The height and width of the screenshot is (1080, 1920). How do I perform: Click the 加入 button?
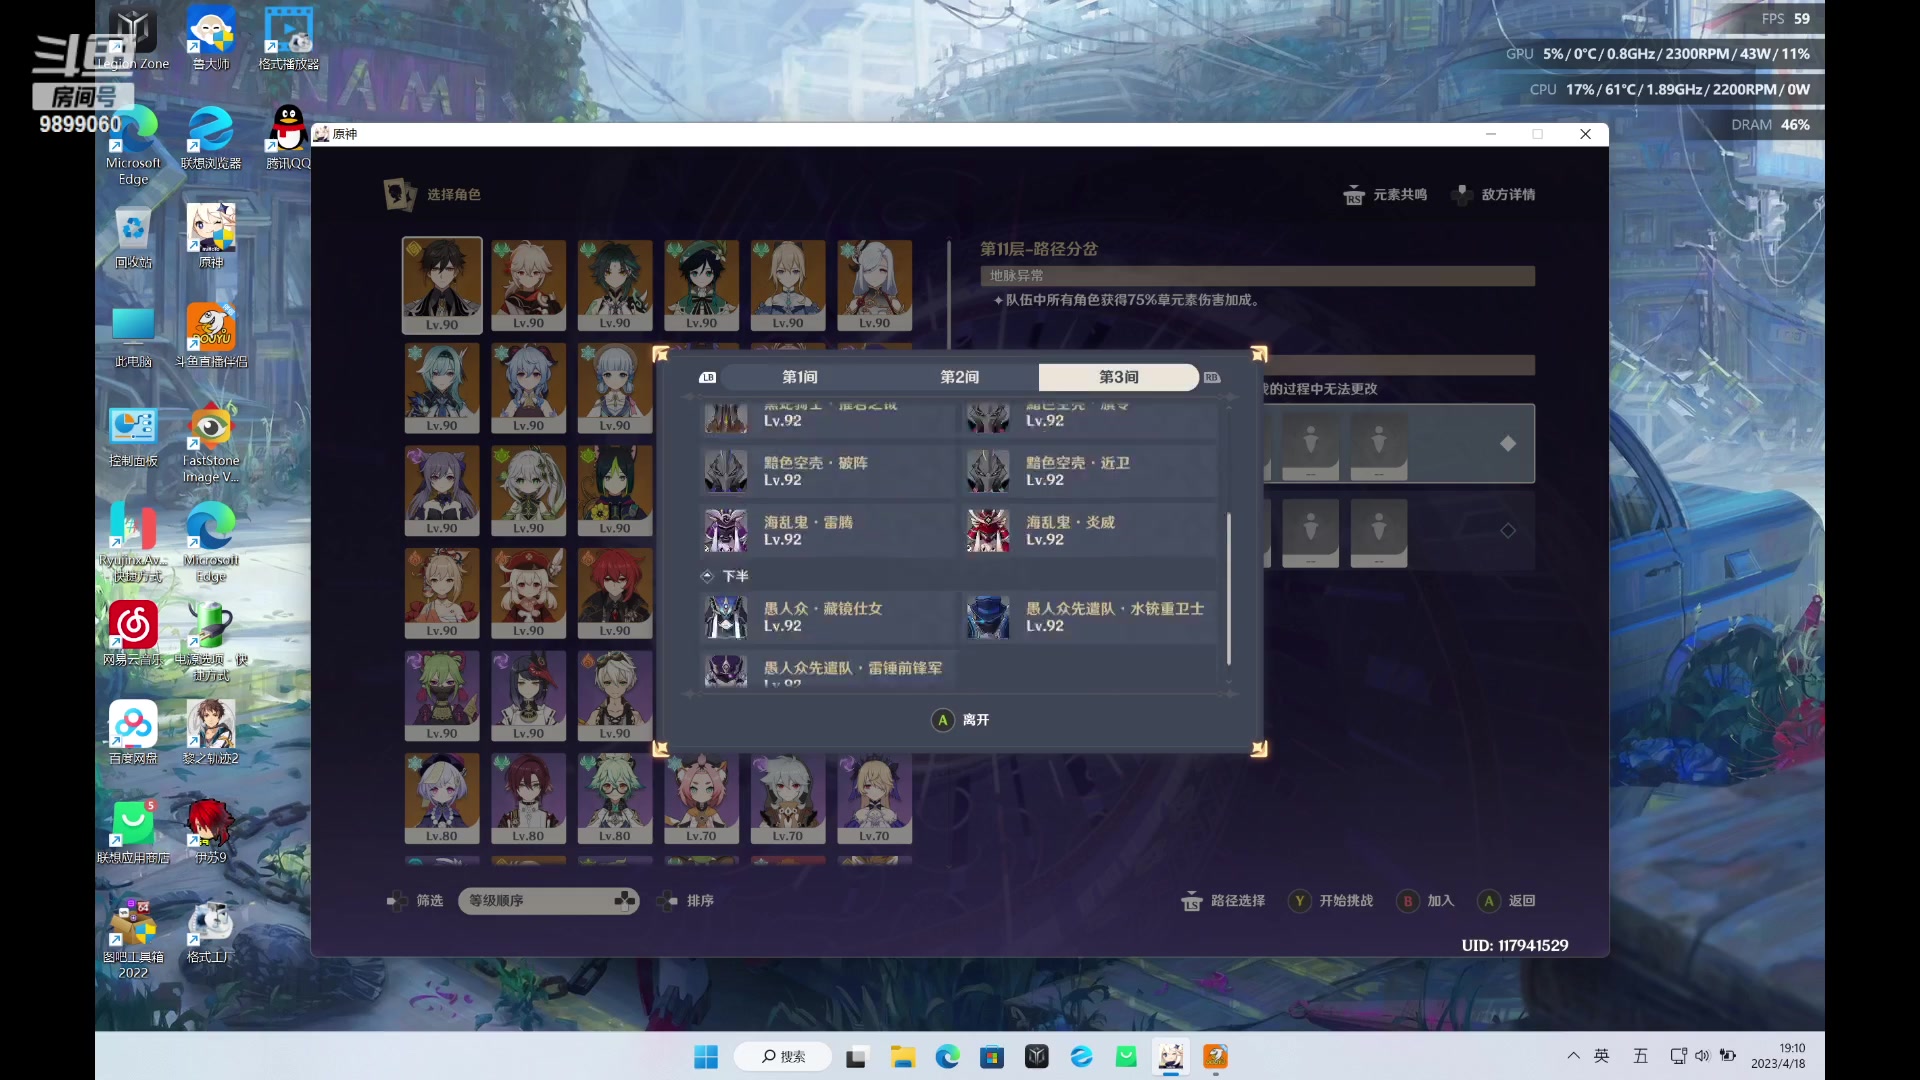pyautogui.click(x=1426, y=901)
